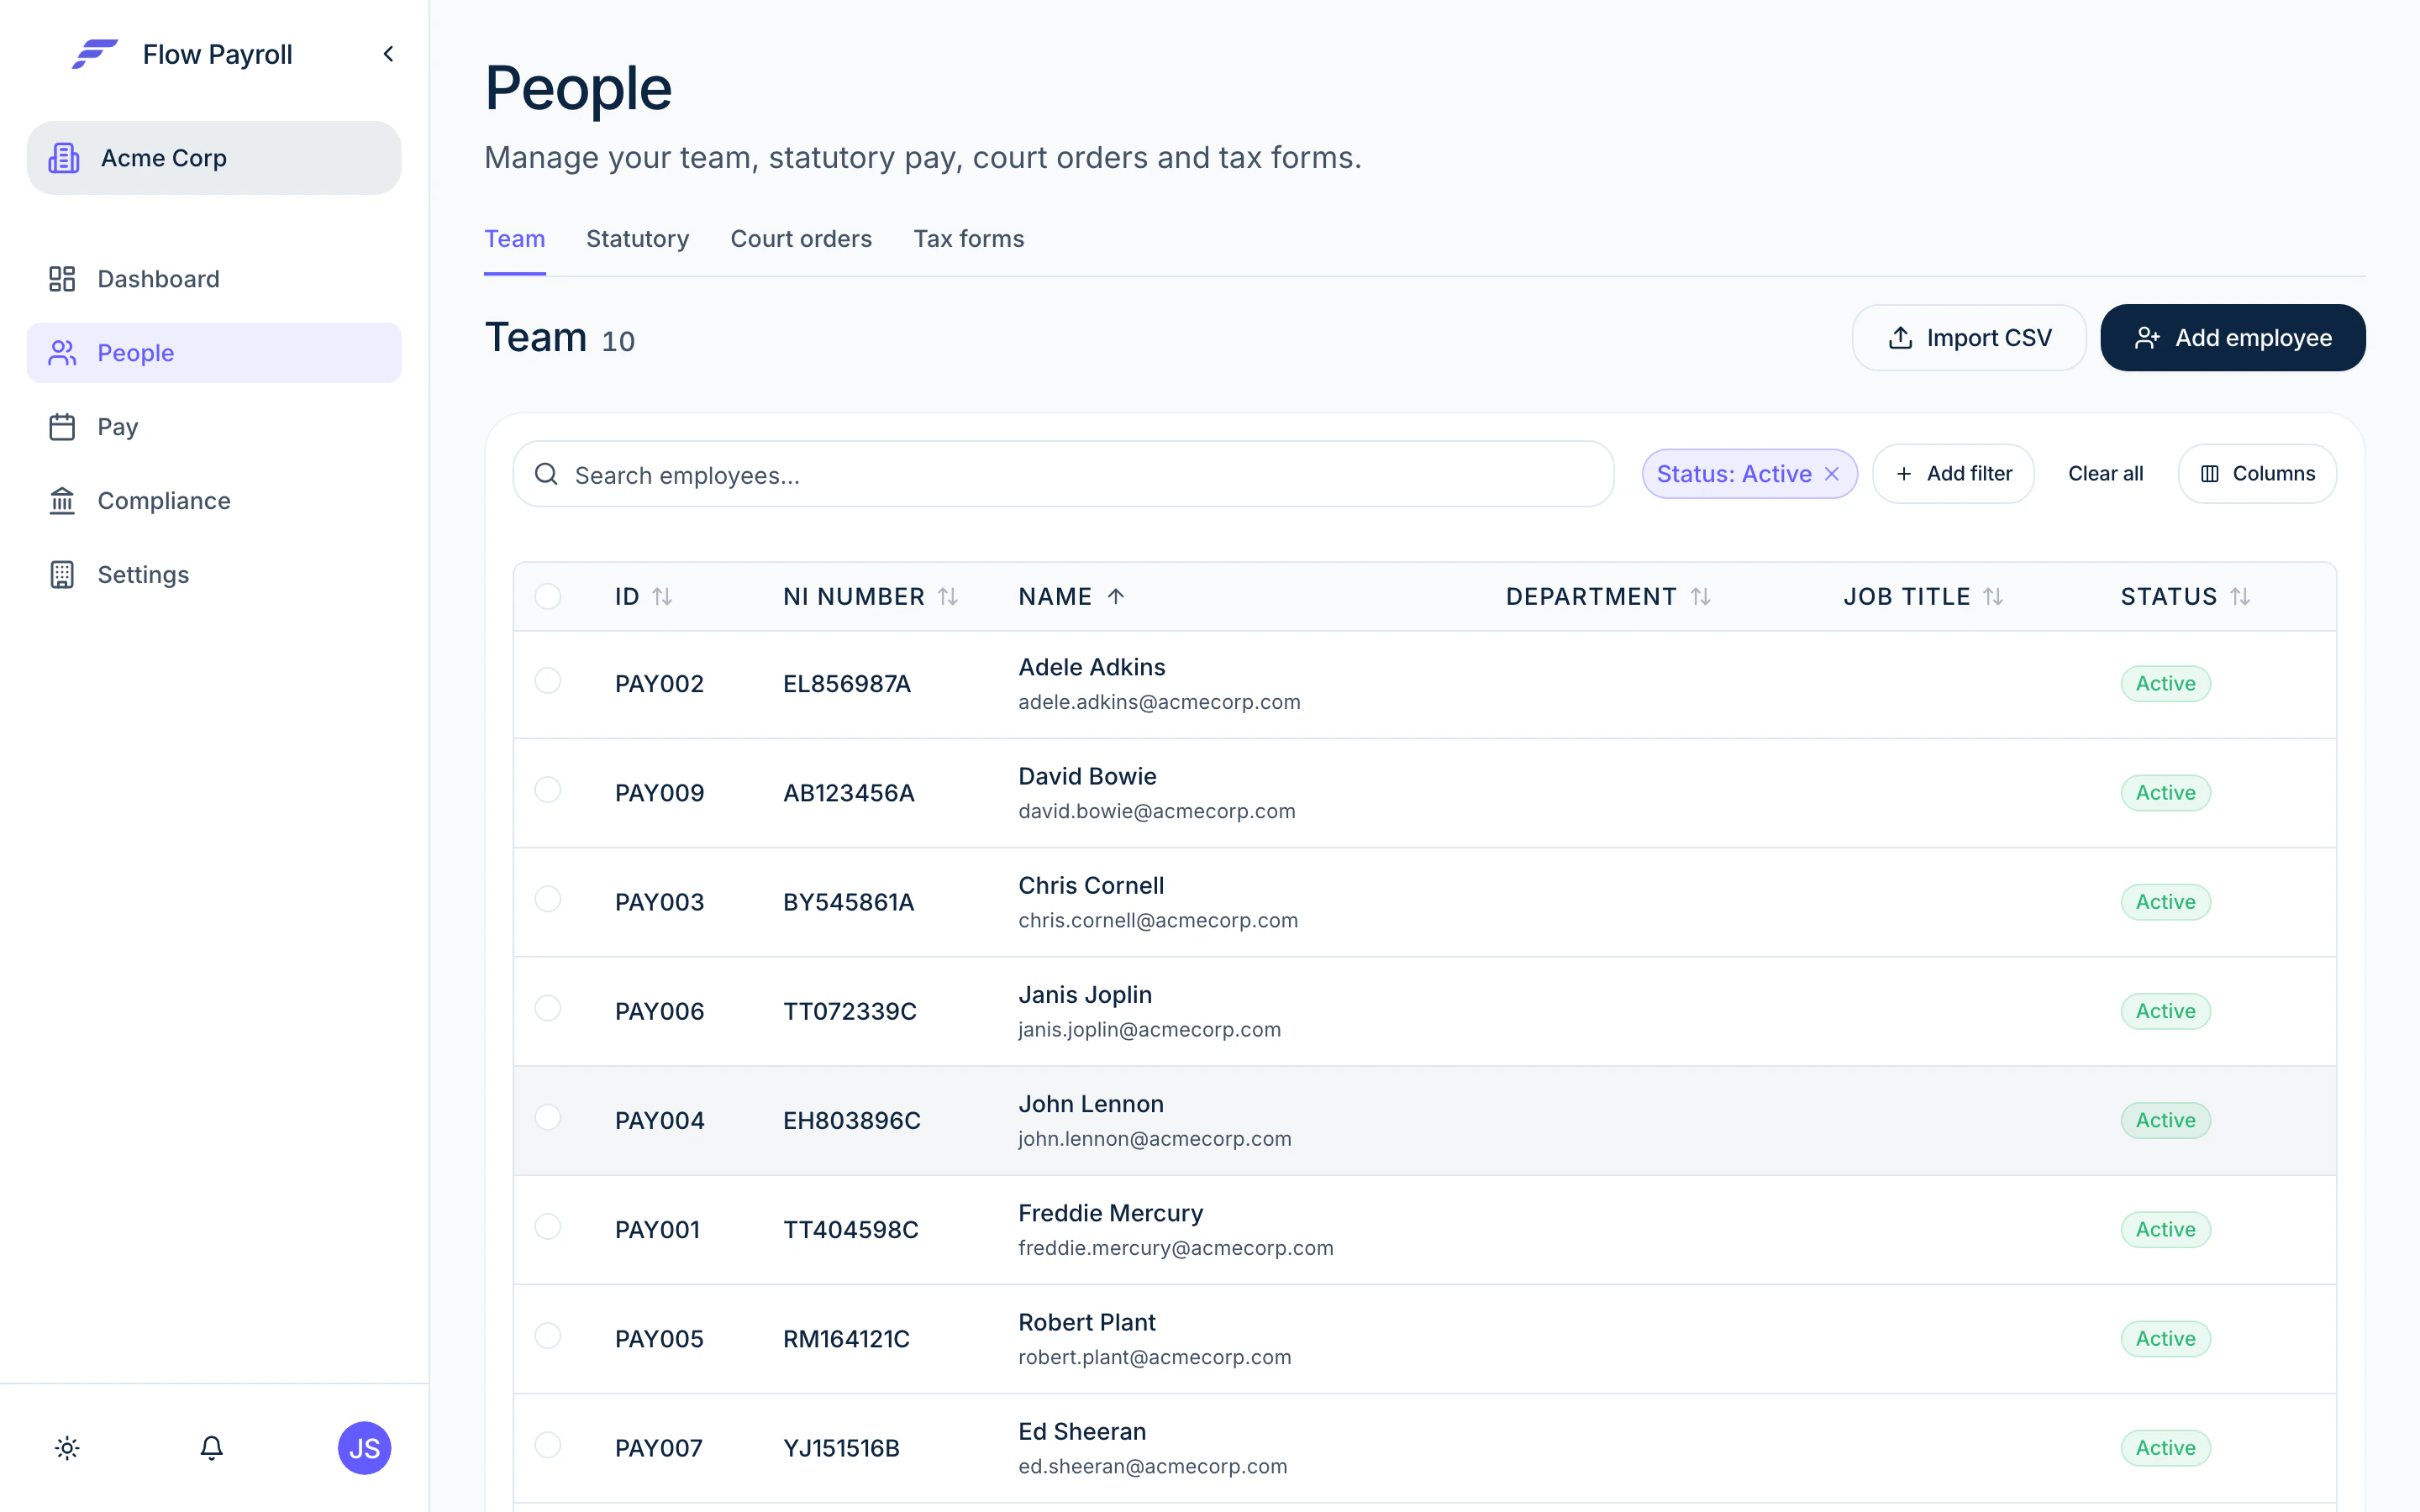Select the Robert Plant row checkbox
This screenshot has height=1512, width=2420.
(548, 1336)
